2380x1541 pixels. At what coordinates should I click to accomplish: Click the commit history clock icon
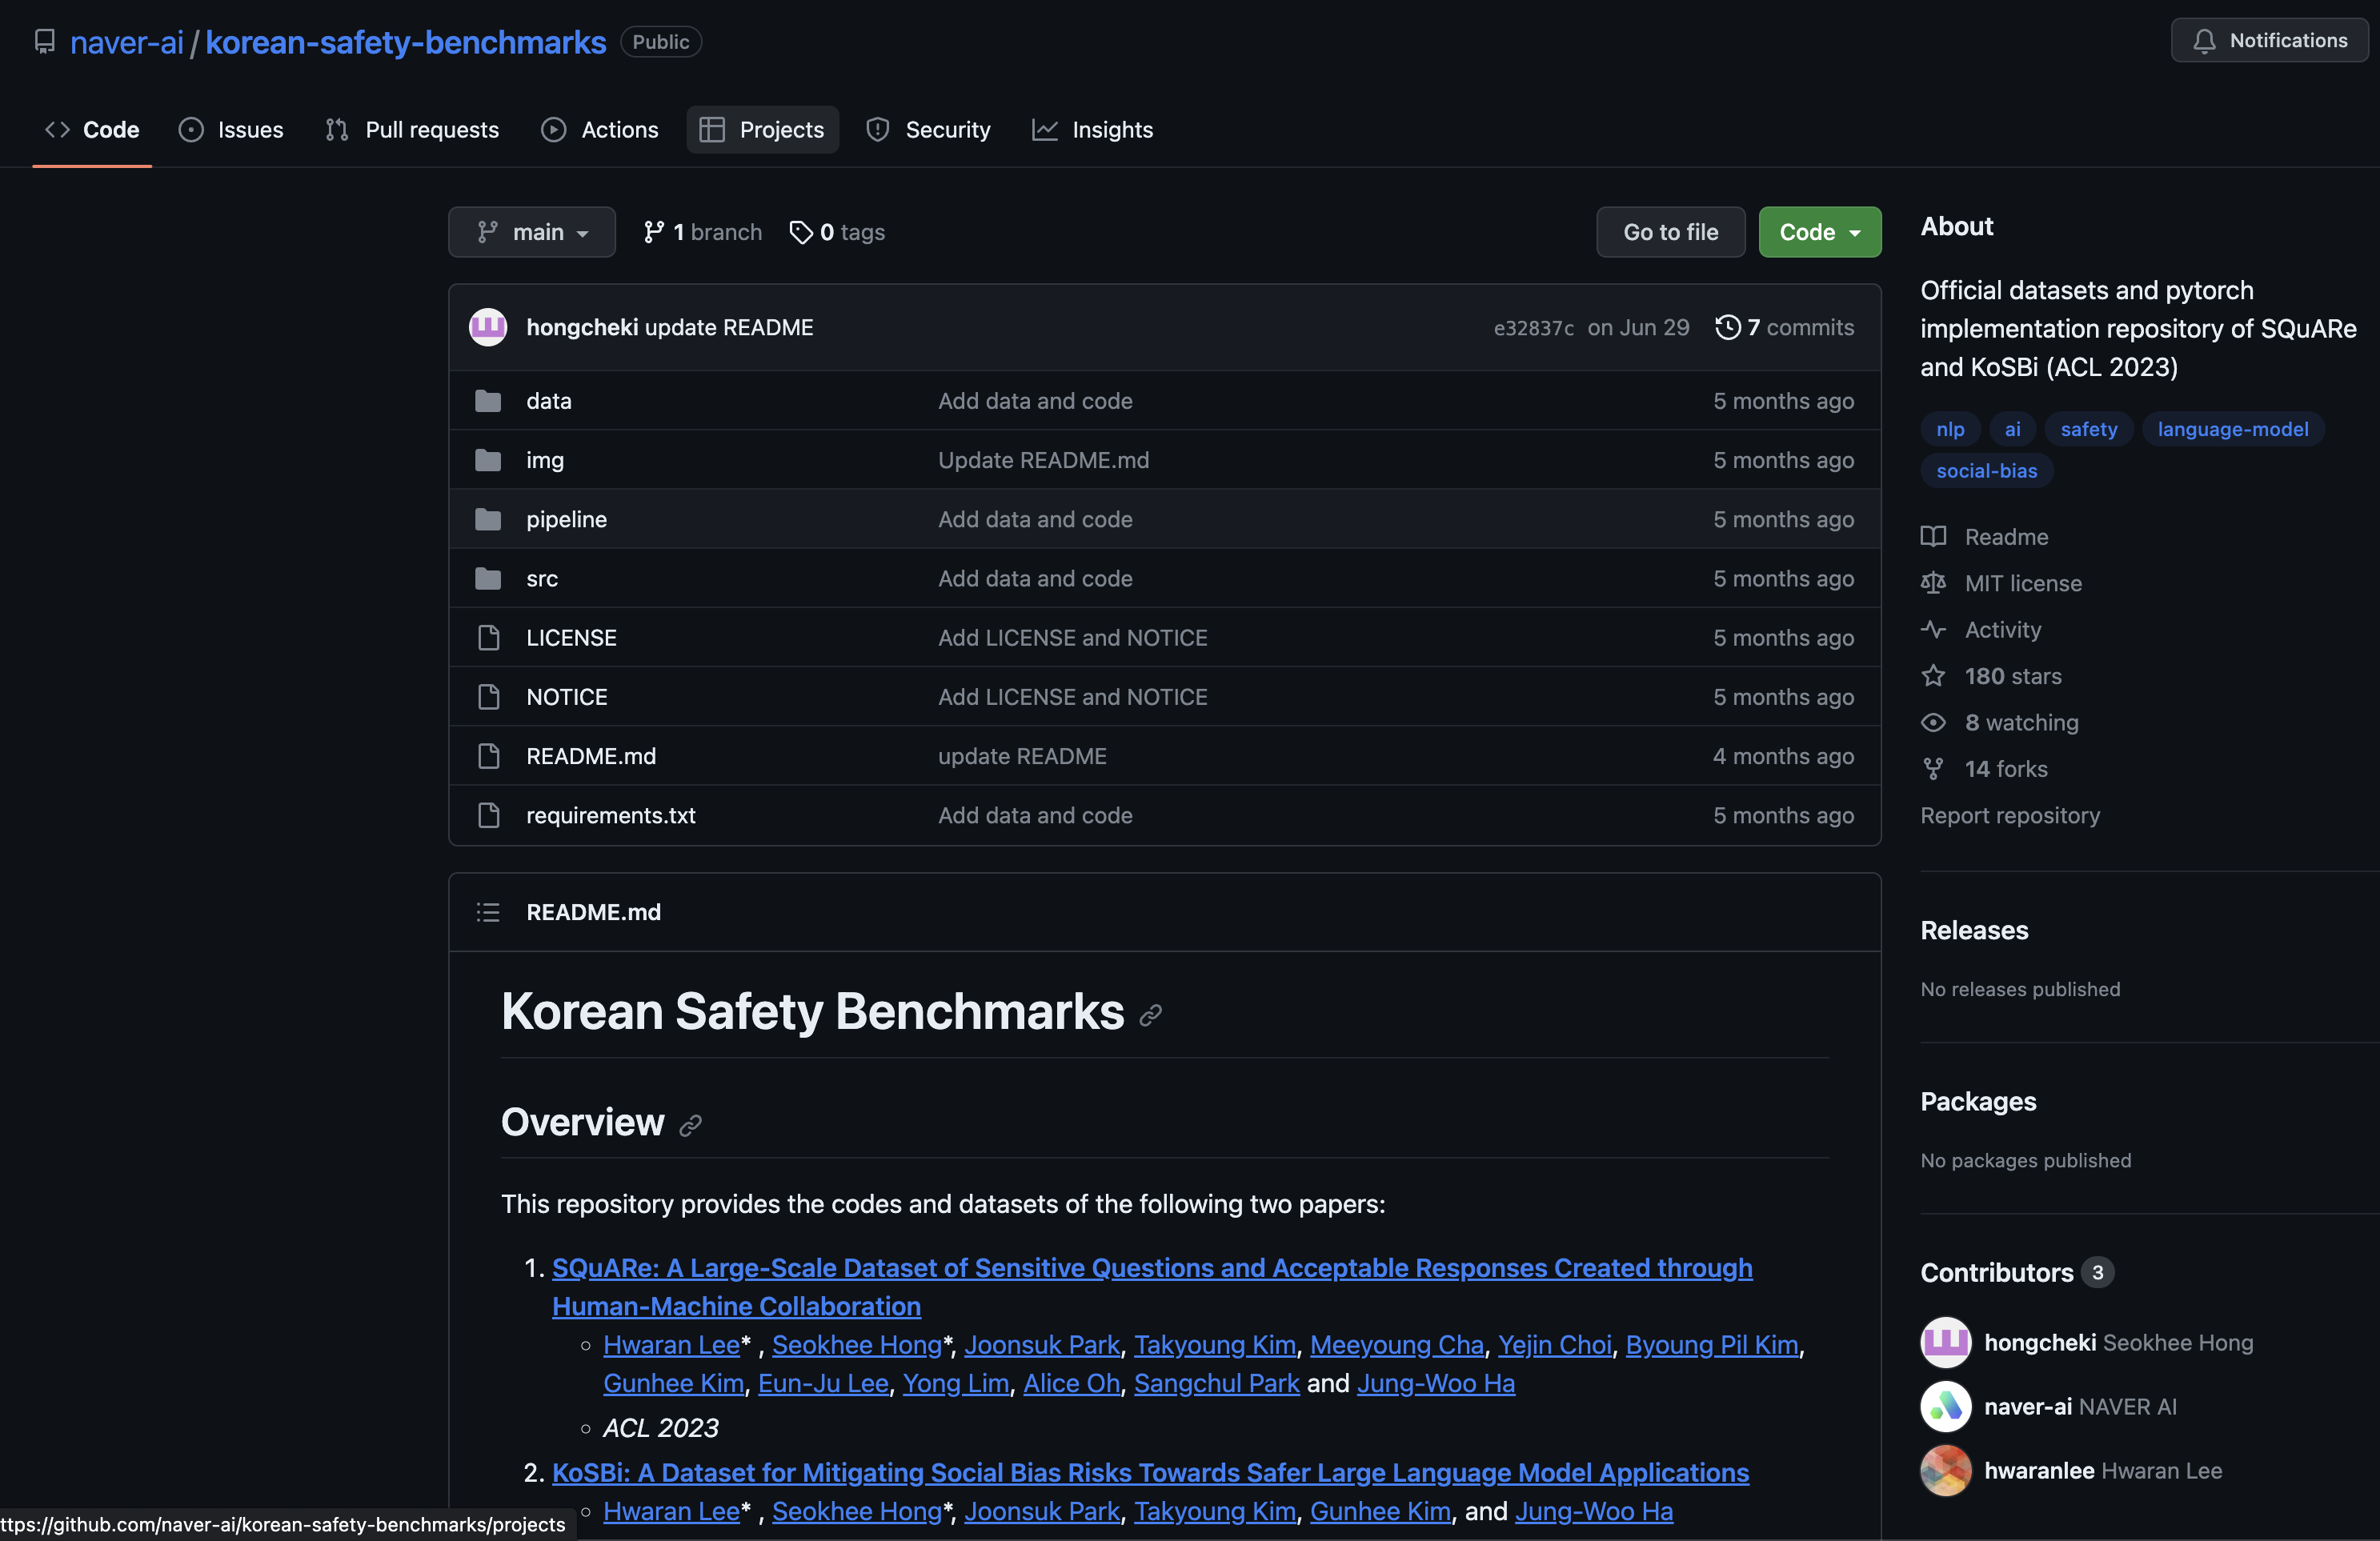pyautogui.click(x=1727, y=327)
